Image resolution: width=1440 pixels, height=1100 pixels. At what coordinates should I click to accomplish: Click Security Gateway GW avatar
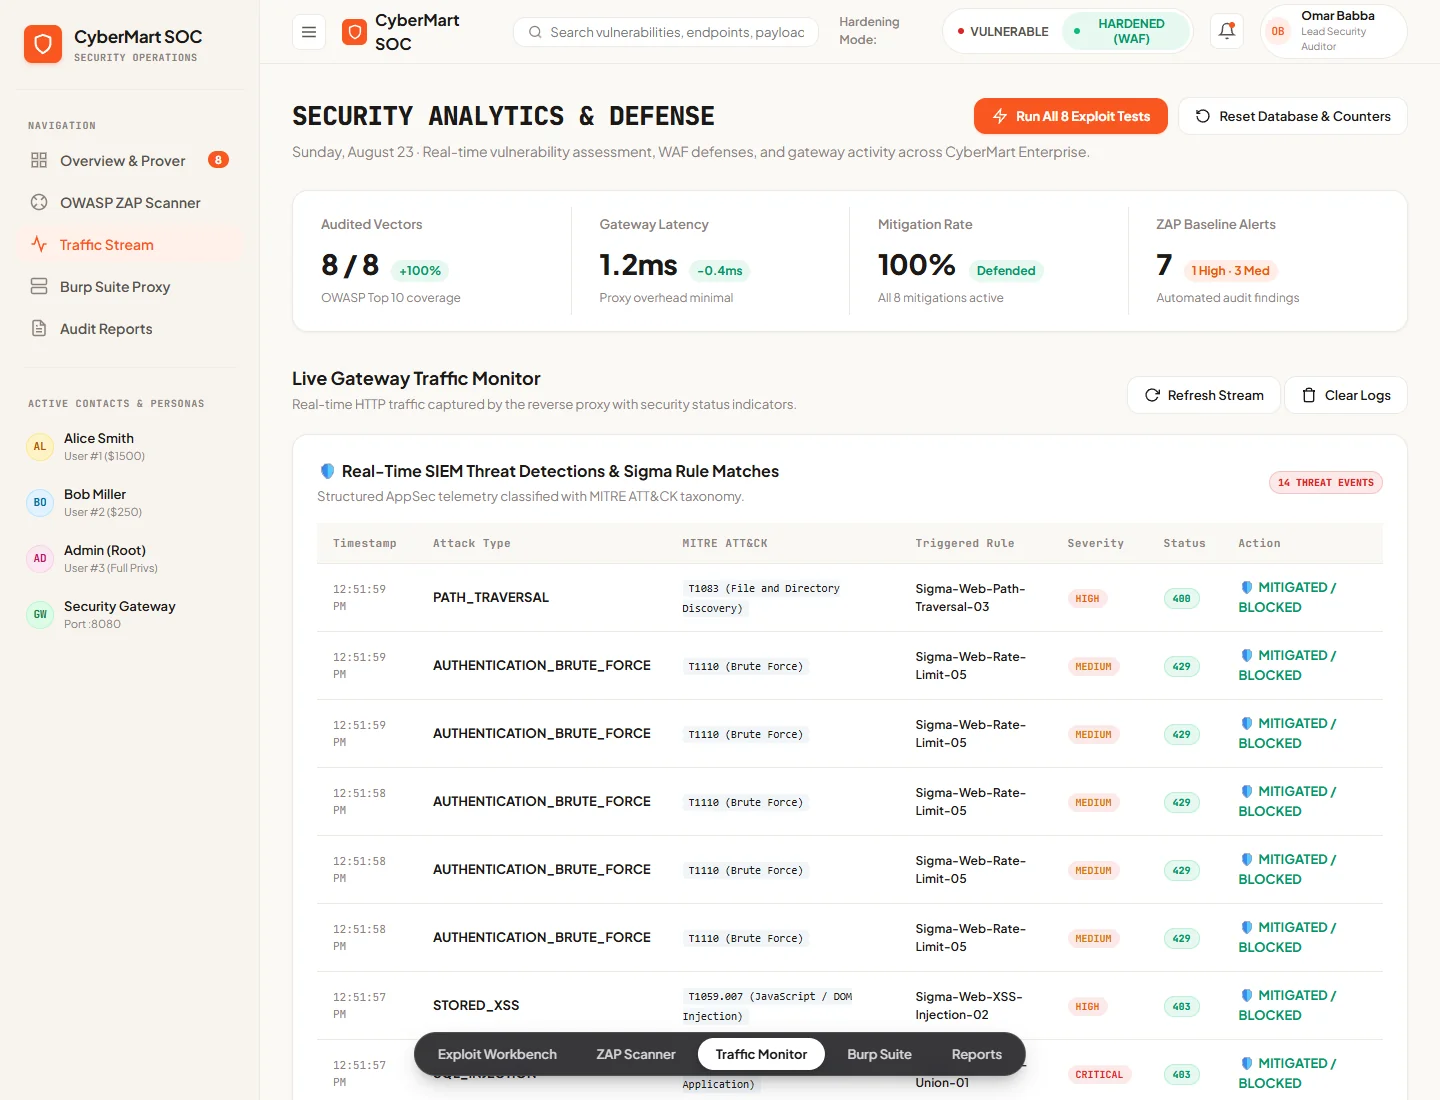[40, 614]
